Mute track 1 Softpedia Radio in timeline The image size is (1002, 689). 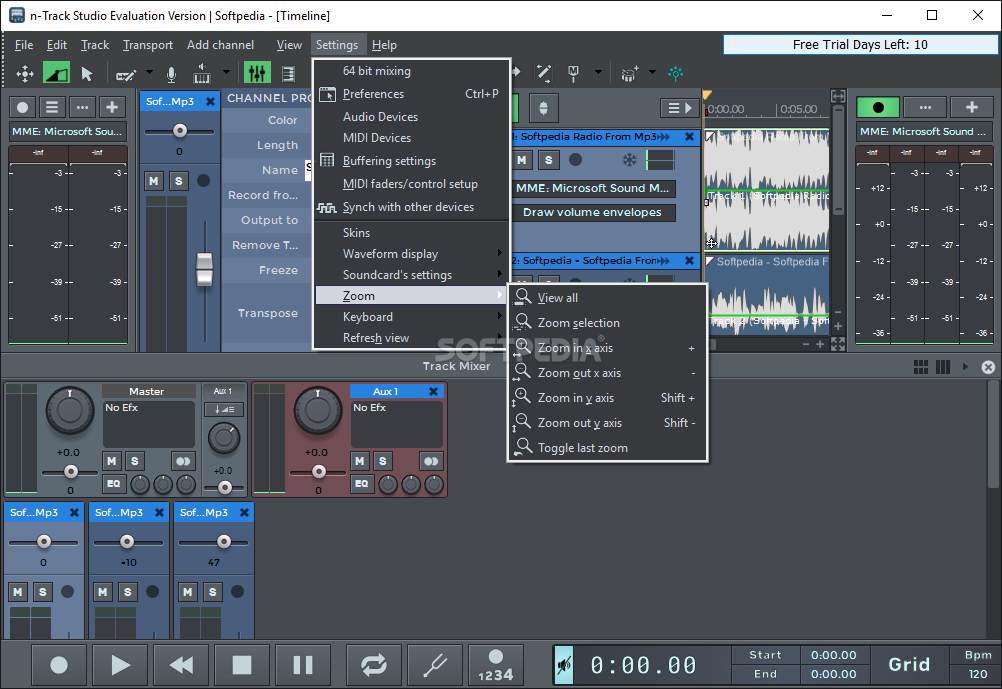tap(522, 160)
